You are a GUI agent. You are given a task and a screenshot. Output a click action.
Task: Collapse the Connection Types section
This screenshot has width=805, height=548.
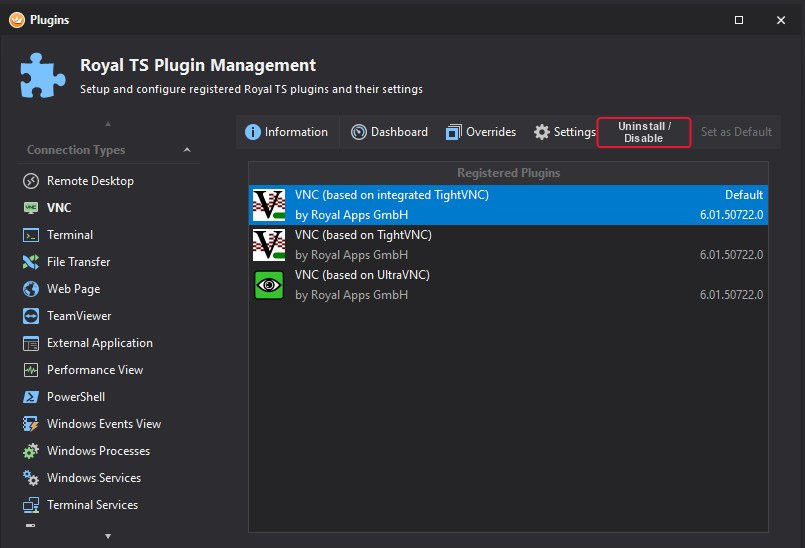click(x=187, y=150)
